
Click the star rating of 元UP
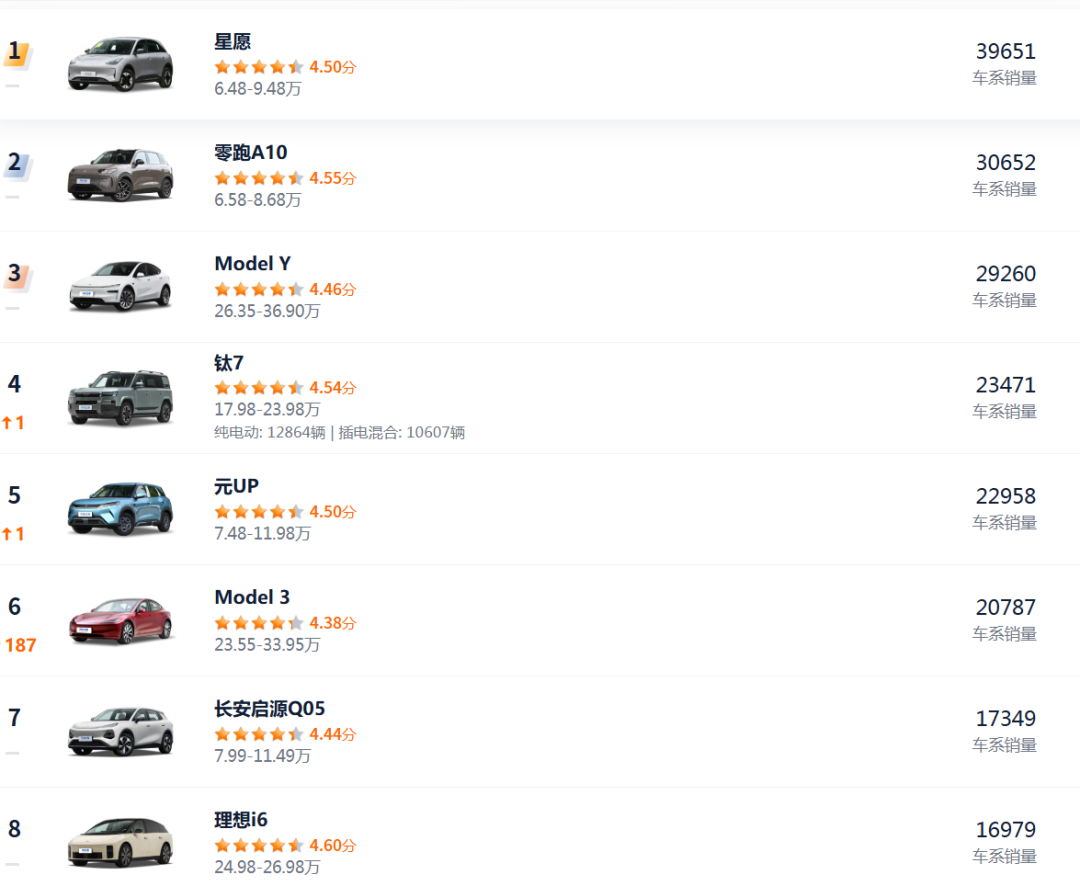coord(259,512)
